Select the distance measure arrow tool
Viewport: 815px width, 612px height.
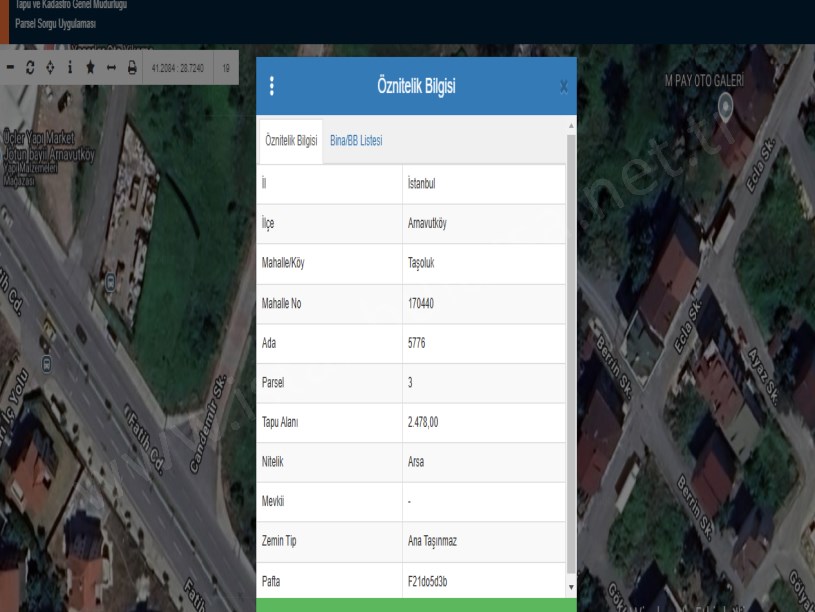click(x=111, y=68)
